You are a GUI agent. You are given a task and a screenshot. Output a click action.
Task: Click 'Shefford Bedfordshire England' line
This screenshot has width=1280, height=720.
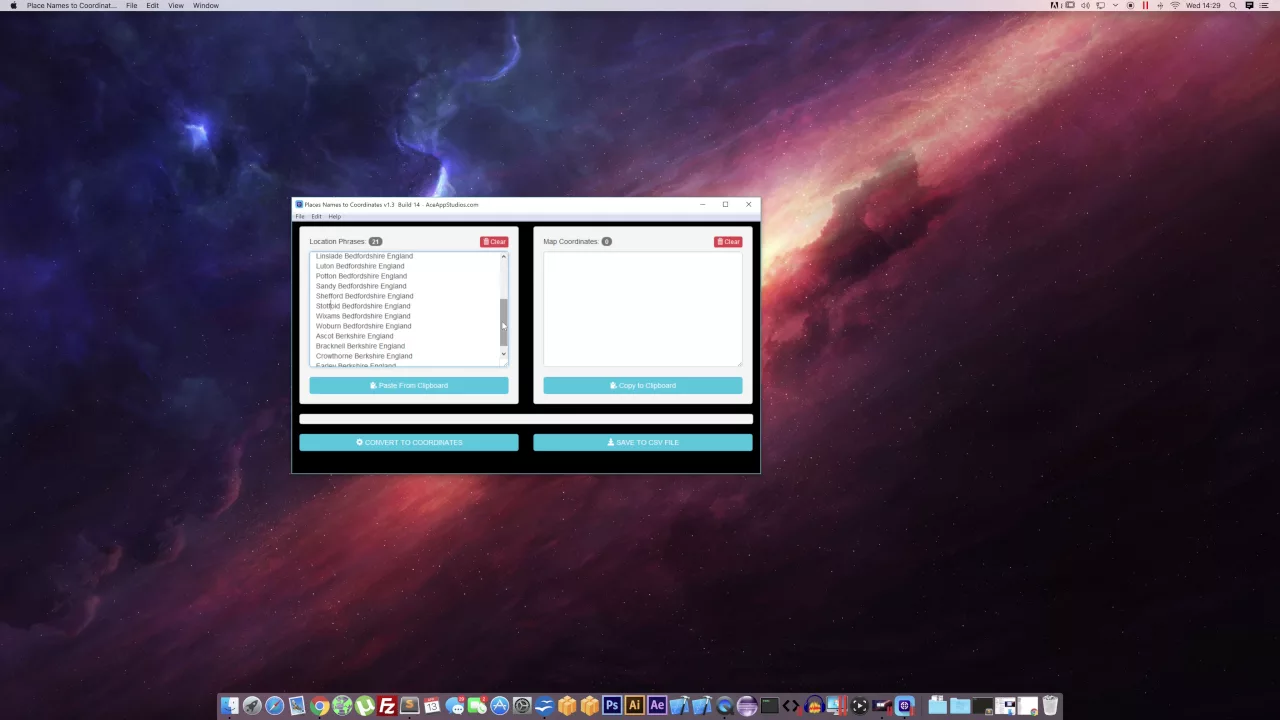pyautogui.click(x=364, y=296)
